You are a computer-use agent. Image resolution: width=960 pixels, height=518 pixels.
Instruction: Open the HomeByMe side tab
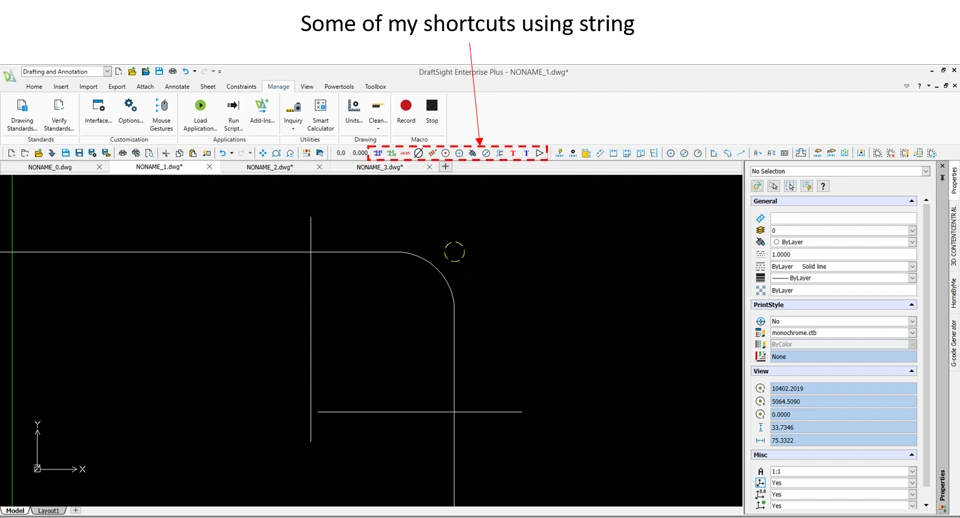[x=953, y=293]
